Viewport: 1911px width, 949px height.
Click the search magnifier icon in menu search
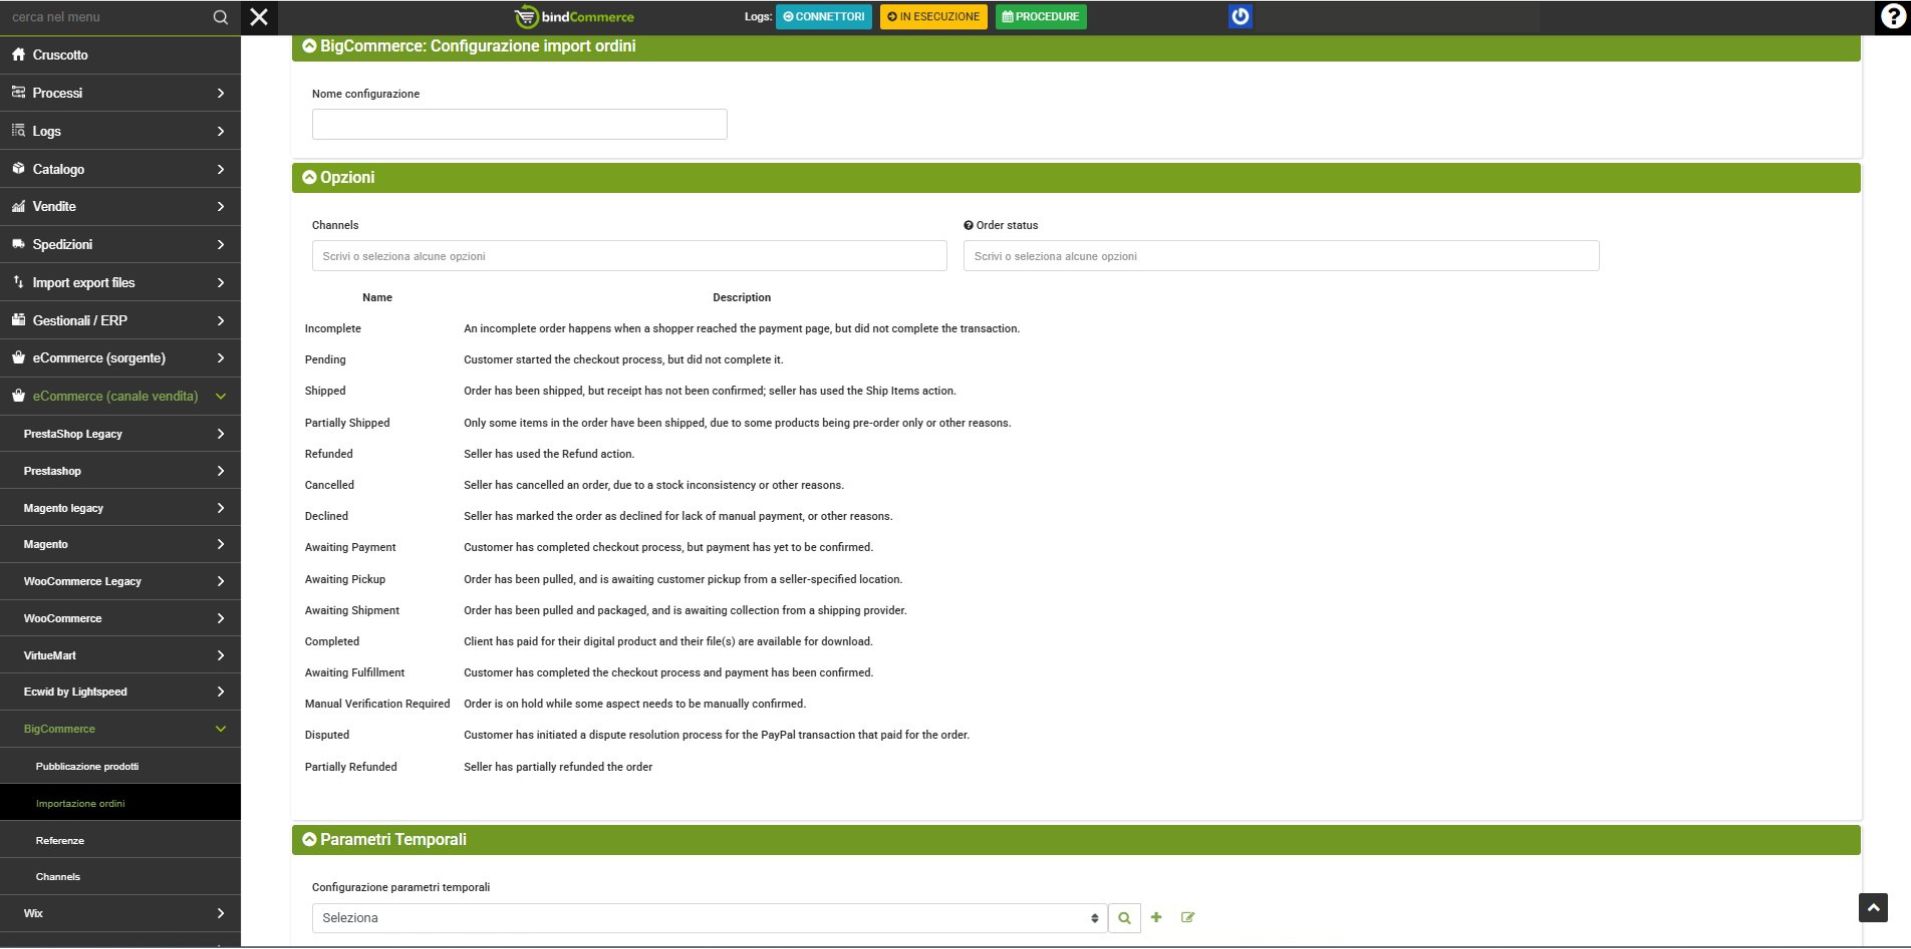[x=220, y=17]
